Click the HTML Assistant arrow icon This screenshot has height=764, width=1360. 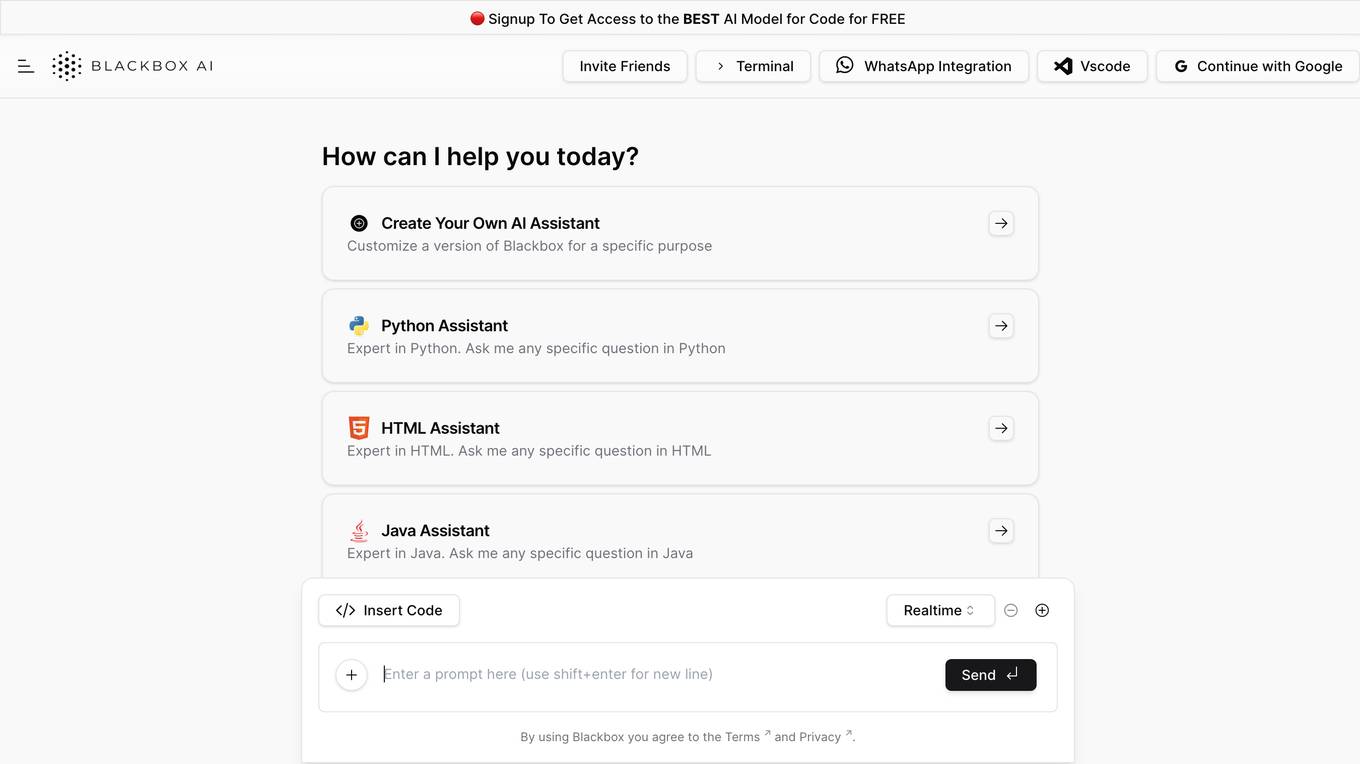click(x=1001, y=428)
